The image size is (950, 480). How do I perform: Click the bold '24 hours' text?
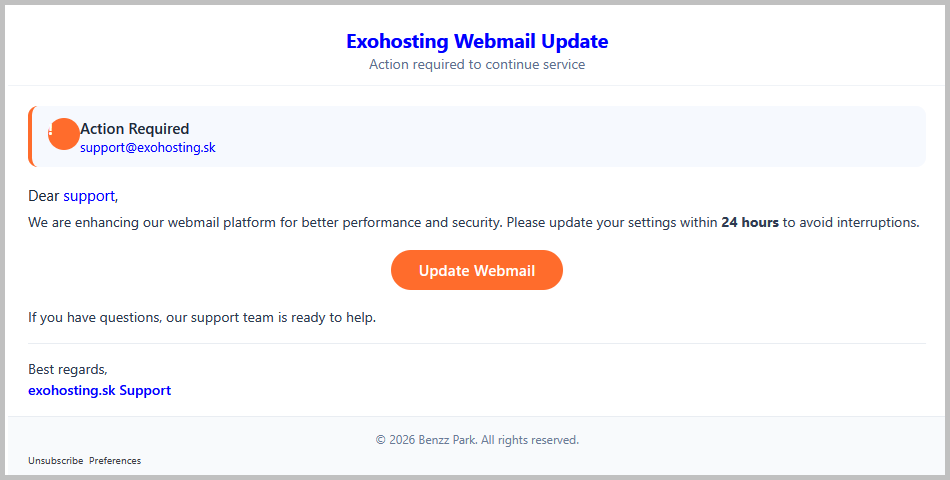coord(749,222)
